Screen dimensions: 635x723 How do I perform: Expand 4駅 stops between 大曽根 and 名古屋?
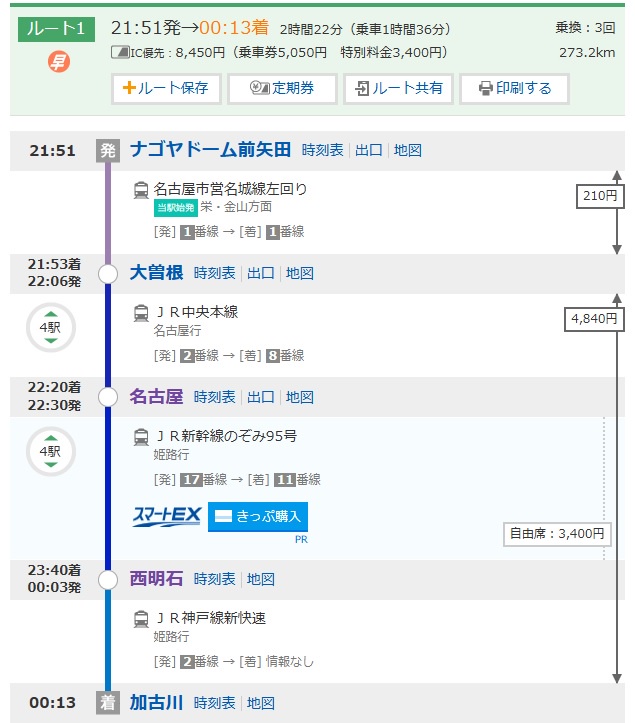click(51, 327)
